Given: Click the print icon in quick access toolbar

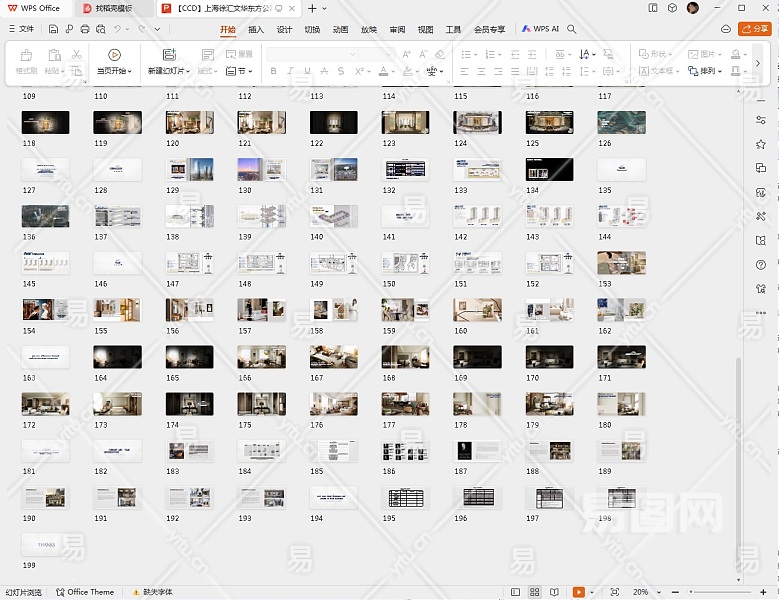Looking at the screenshot, I should [x=84, y=29].
